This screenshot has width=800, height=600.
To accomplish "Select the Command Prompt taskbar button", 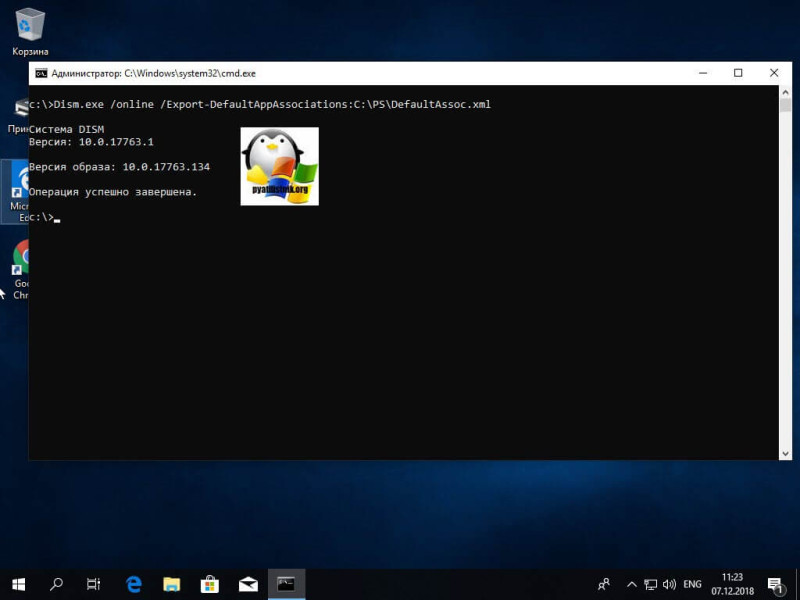I will coord(286,584).
